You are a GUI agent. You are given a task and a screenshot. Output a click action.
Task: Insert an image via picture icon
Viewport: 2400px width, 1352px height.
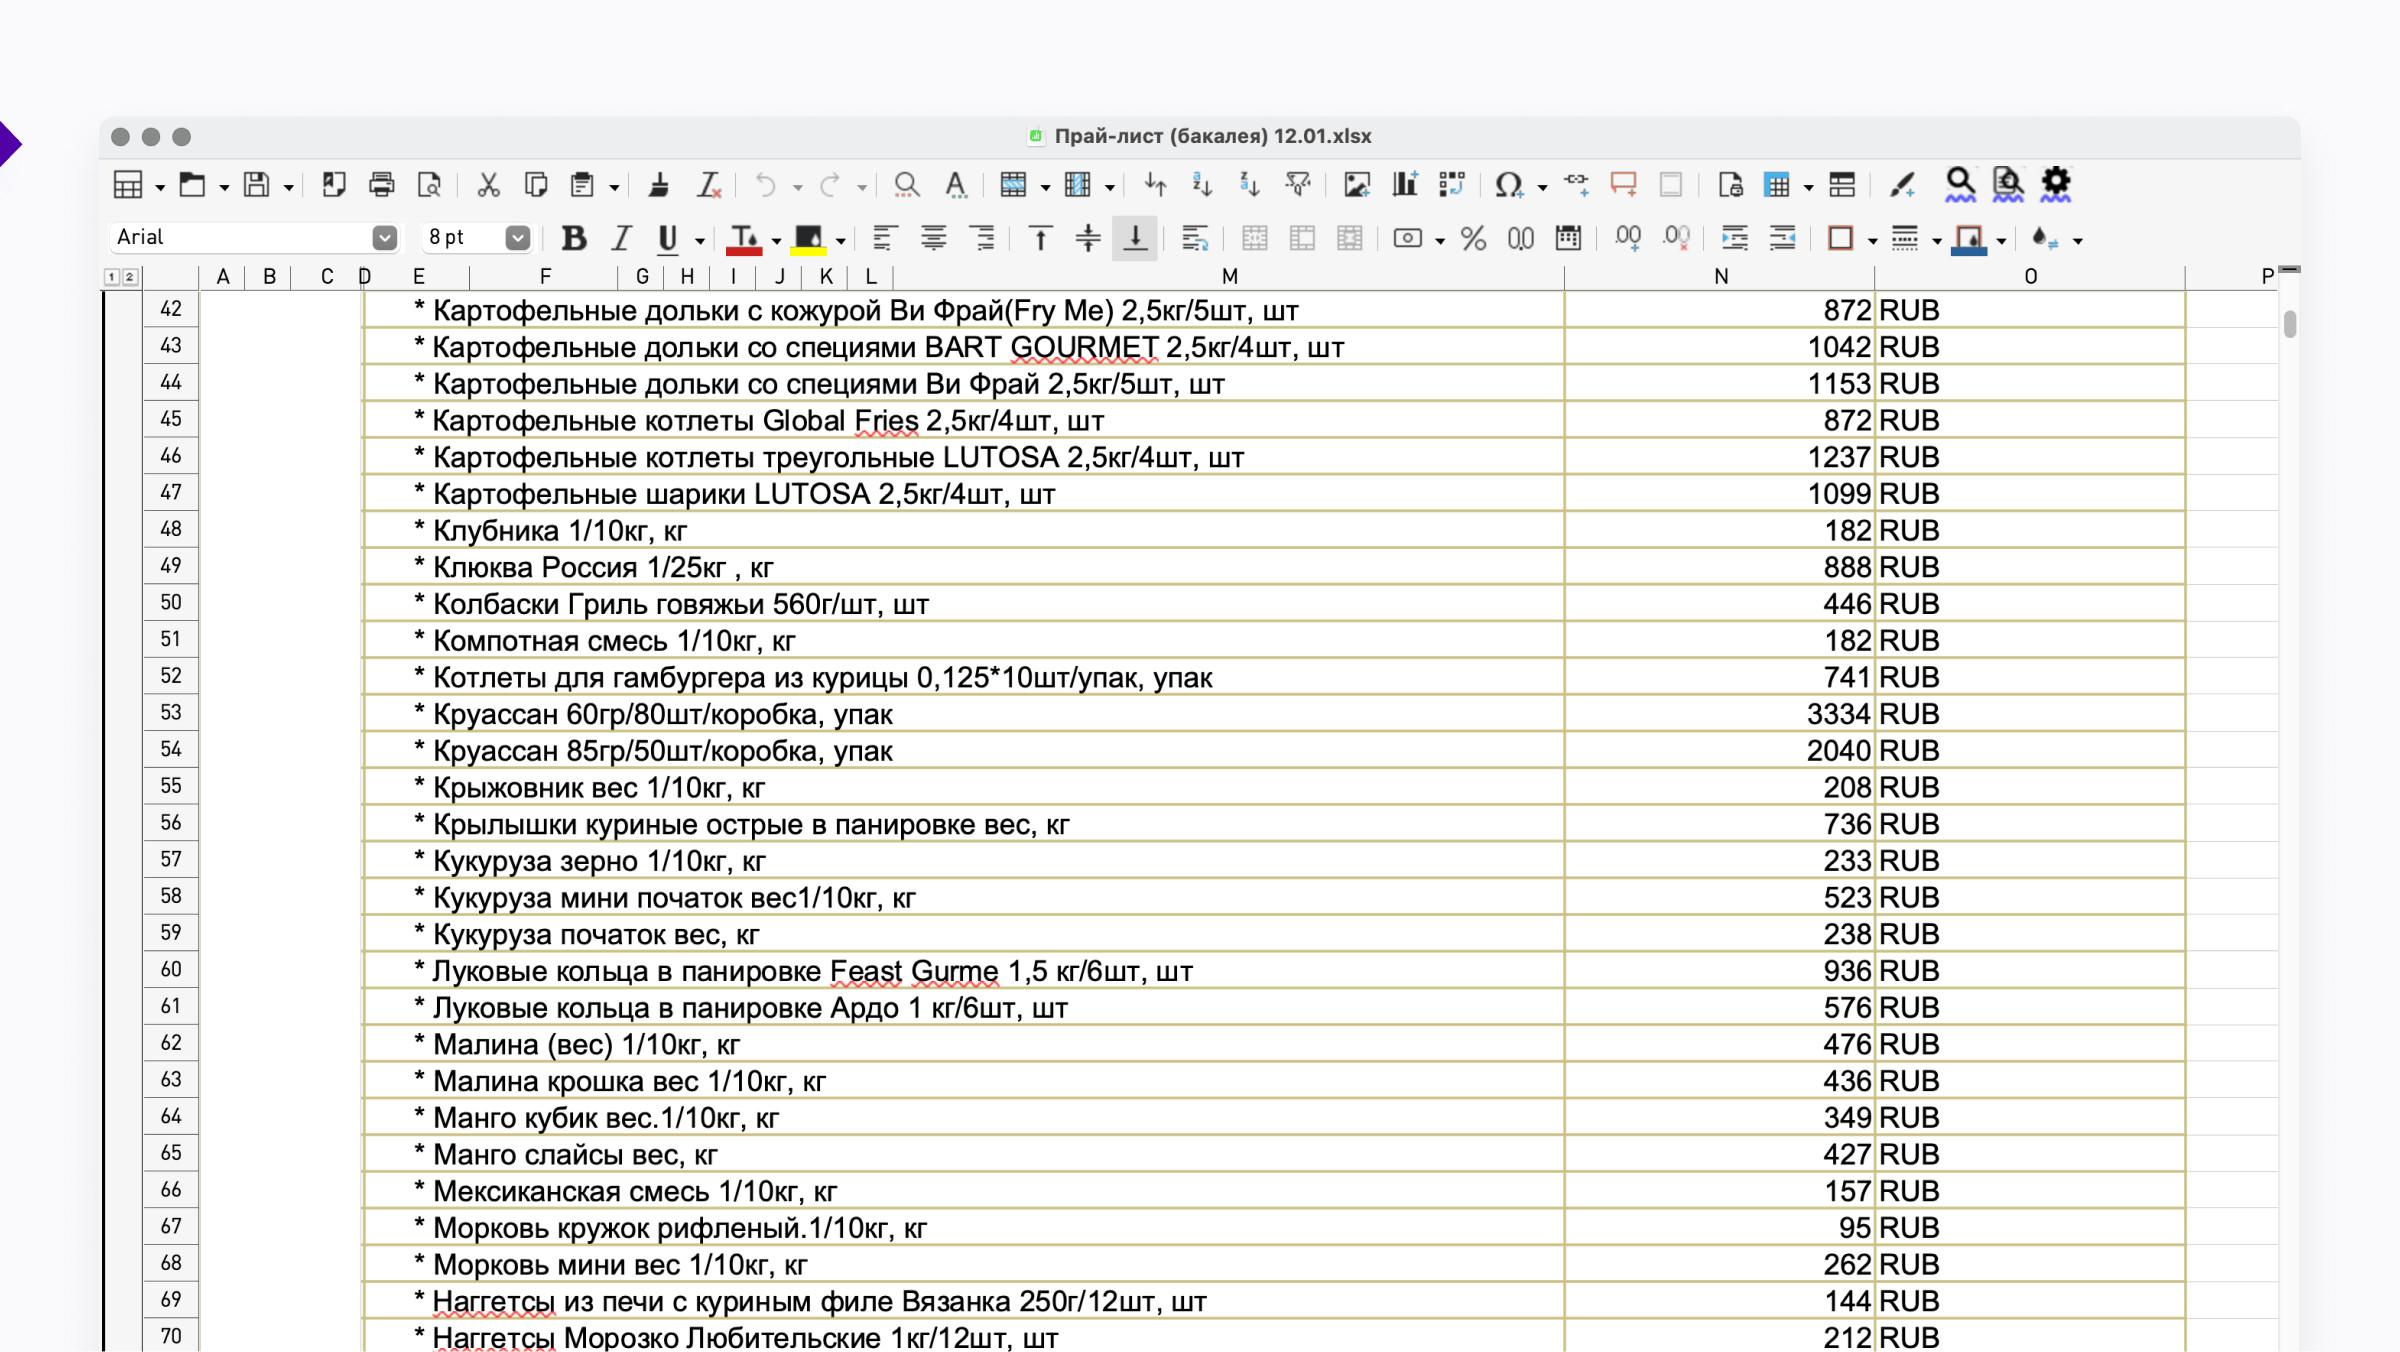click(x=1356, y=184)
